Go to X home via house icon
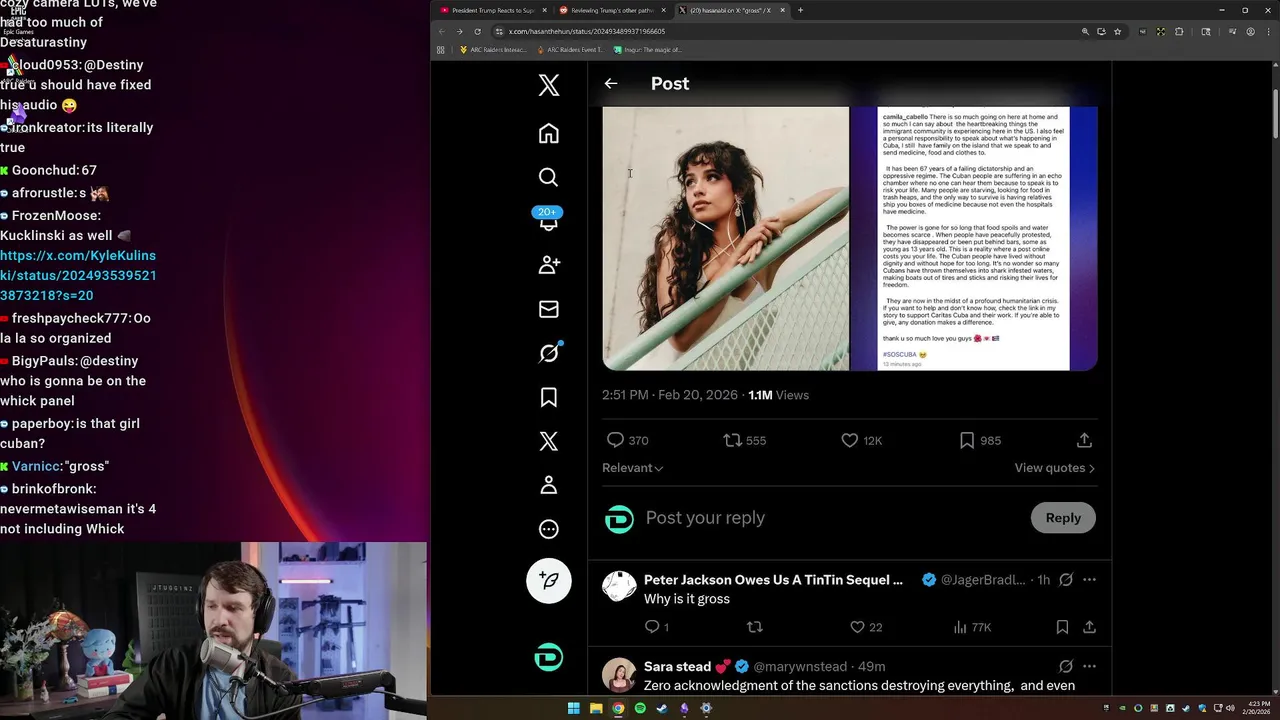This screenshot has width=1280, height=720. pyautogui.click(x=548, y=133)
